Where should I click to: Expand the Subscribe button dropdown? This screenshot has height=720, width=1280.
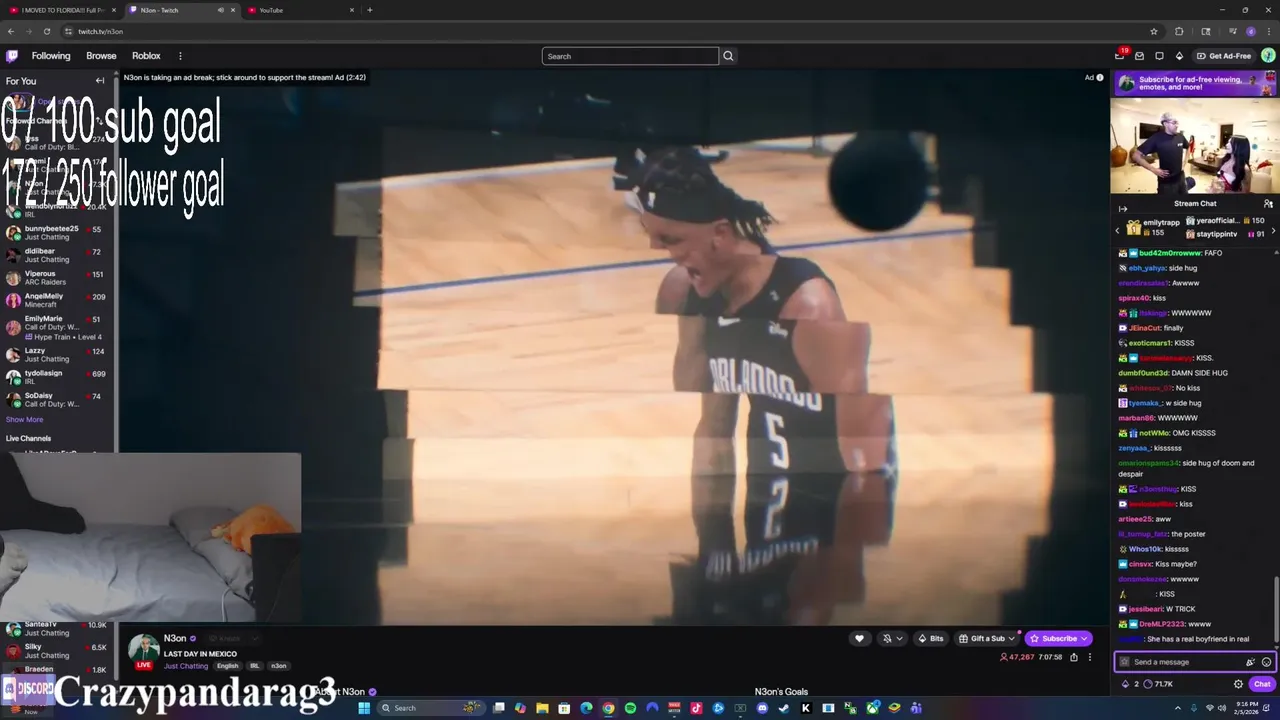[x=1085, y=638]
